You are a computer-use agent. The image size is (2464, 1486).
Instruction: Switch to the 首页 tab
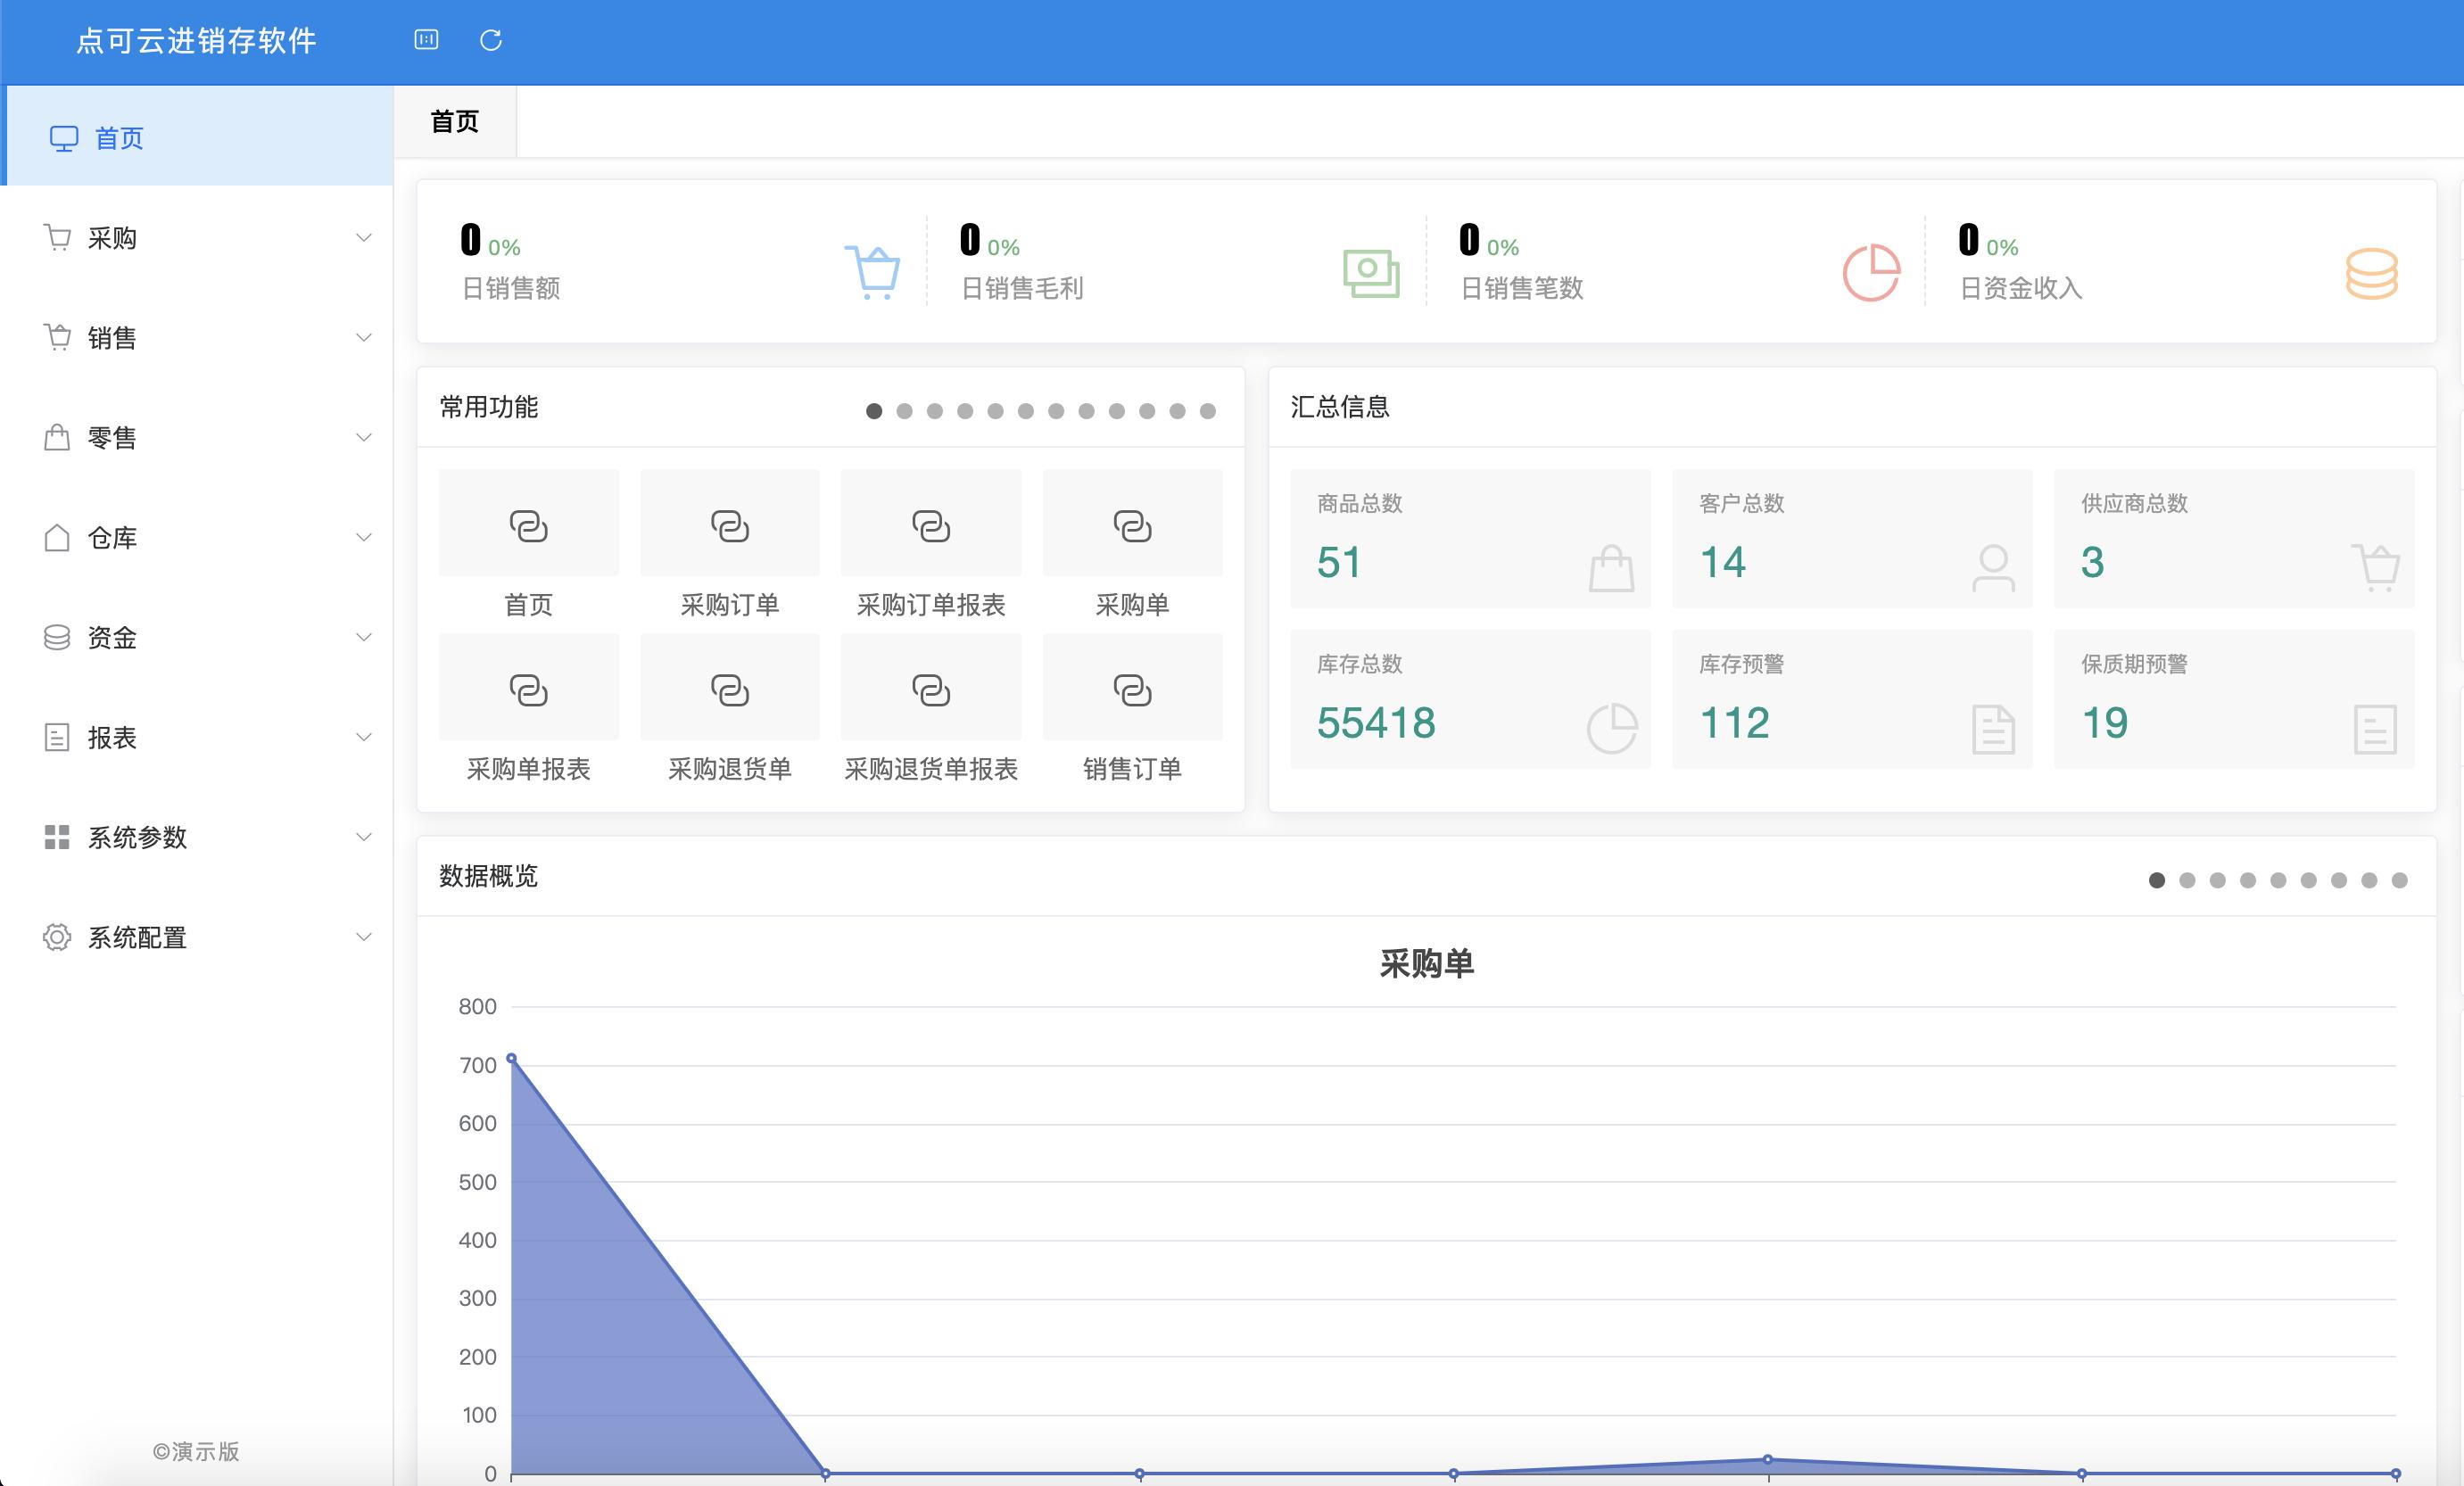click(455, 120)
